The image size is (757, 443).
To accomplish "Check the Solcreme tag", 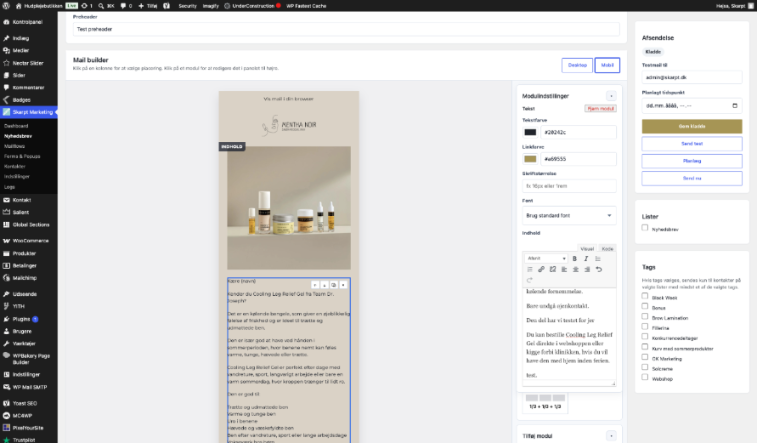I will coord(645,367).
